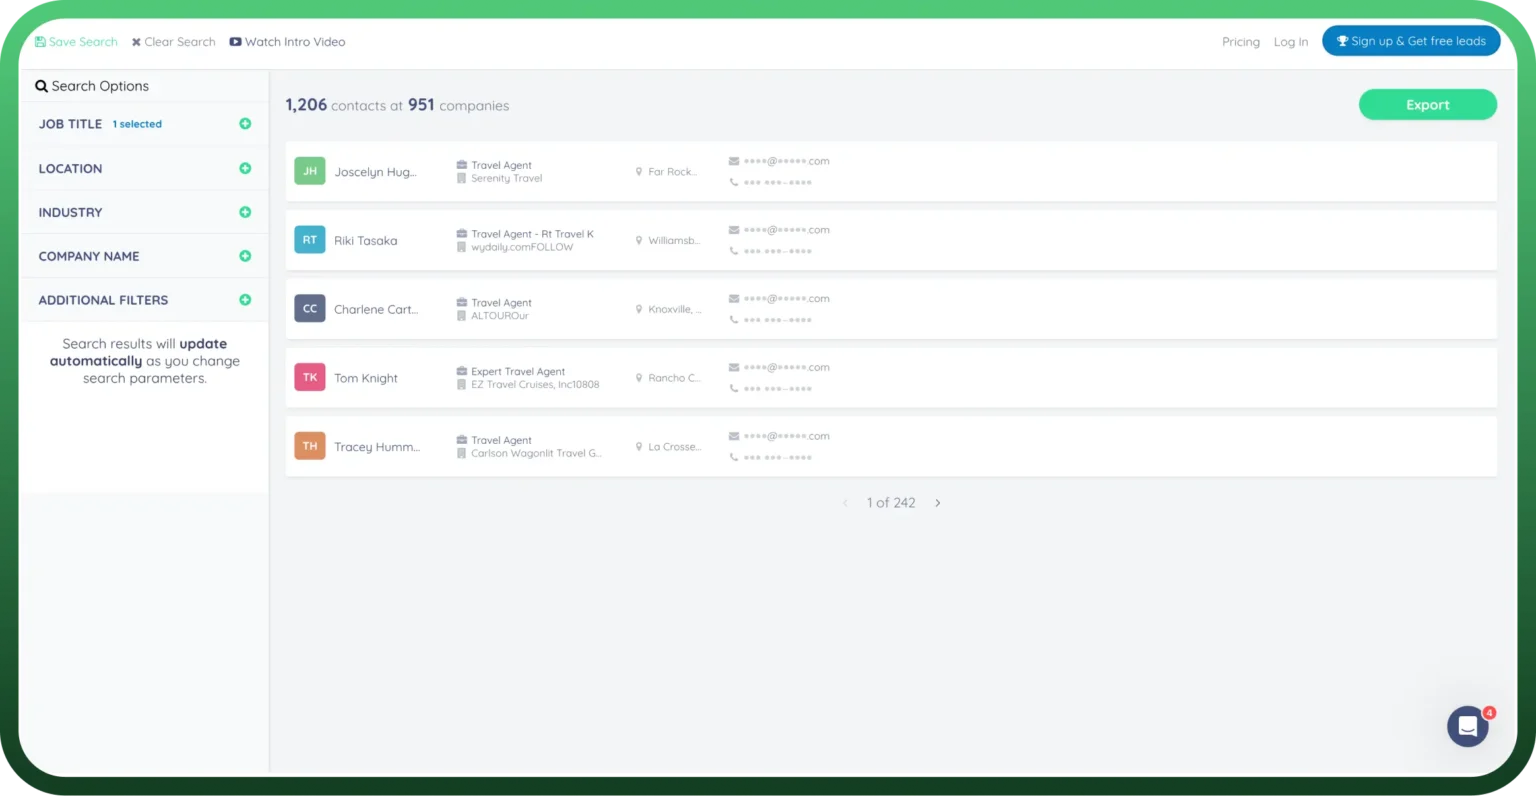Open the COMPANY NAME filter label

[x=89, y=256]
